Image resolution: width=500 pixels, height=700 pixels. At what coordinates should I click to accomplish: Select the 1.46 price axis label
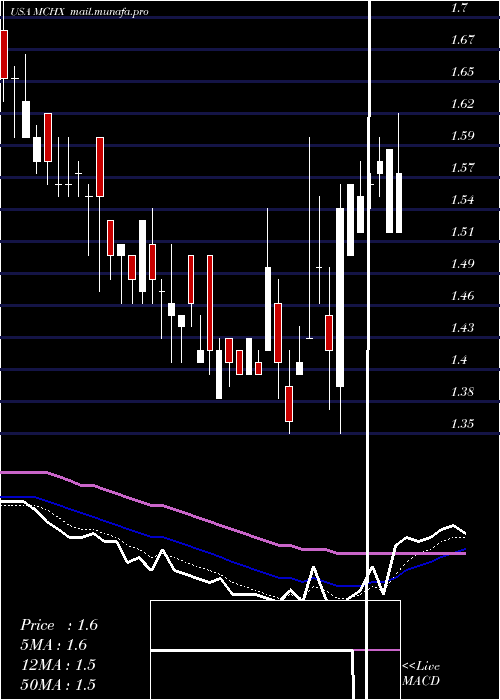pos(462,296)
